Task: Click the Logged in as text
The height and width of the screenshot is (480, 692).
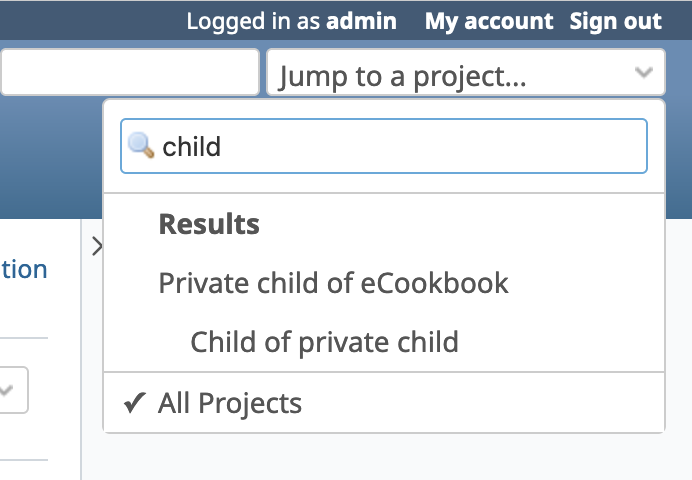Action: pos(253,21)
